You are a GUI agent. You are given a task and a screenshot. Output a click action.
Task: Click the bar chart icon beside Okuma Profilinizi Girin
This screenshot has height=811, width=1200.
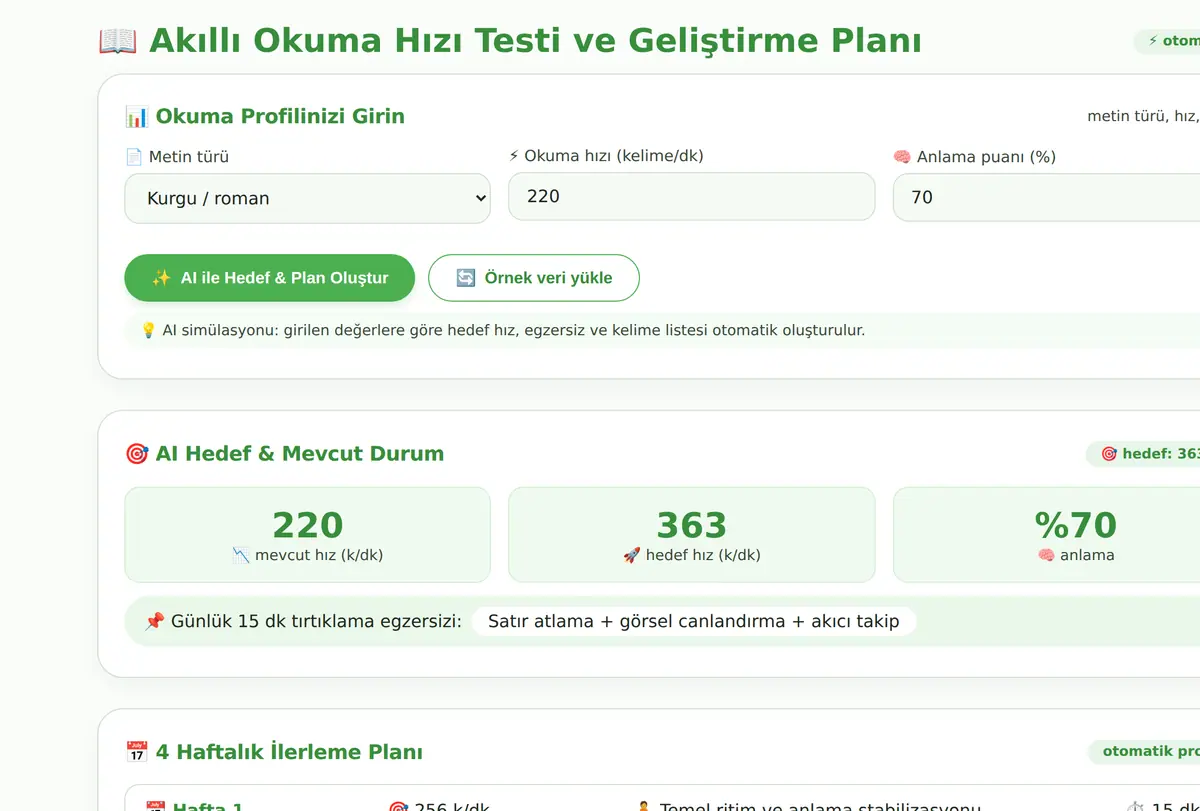[x=136, y=116]
